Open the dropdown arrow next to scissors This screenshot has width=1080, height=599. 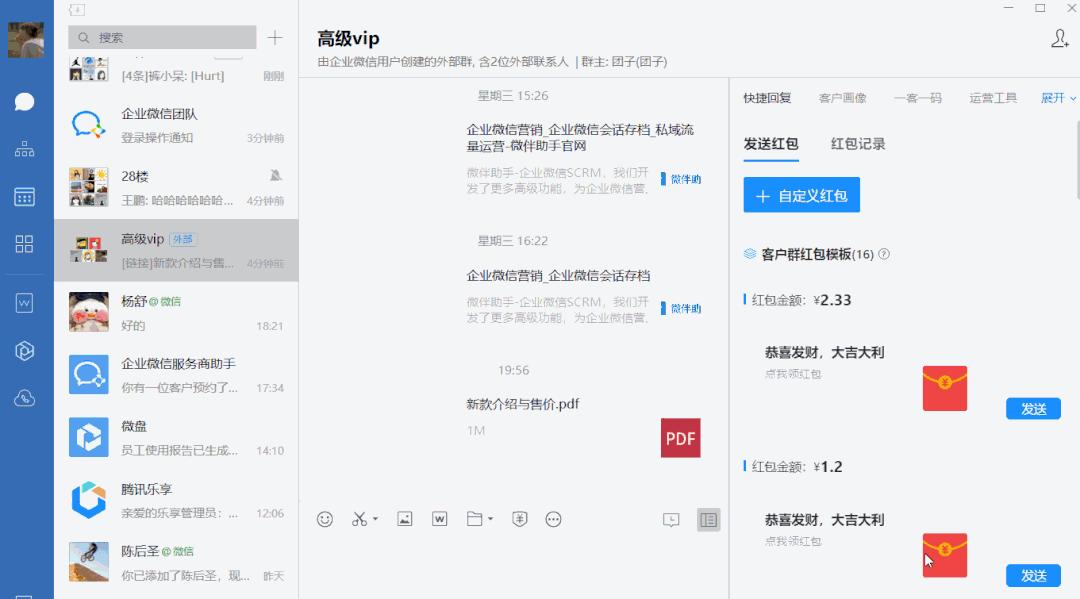click(375, 519)
